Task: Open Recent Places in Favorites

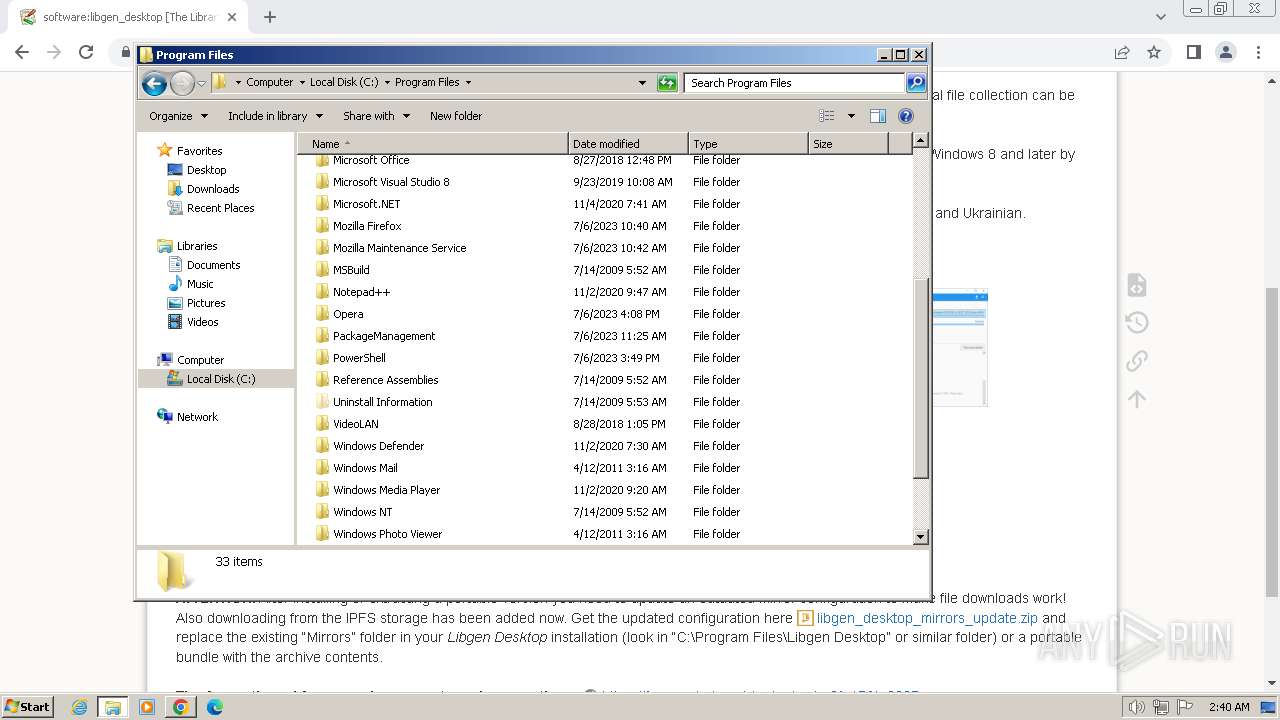Action: coord(220,208)
